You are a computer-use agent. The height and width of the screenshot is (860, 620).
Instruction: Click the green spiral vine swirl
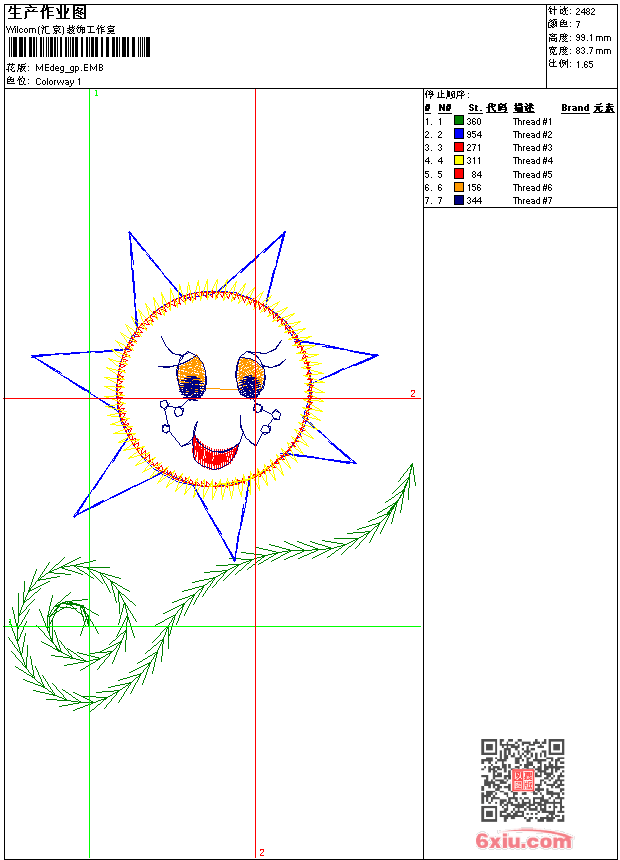(x=72, y=630)
